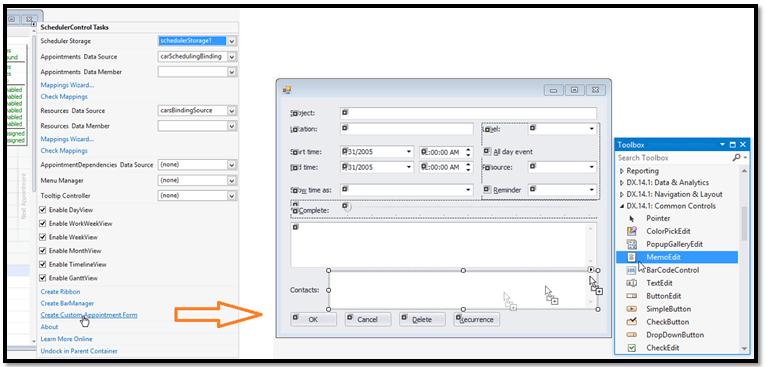Screen dimensions: 765x367
Task: Click the Create Ribbon link
Action: [x=60, y=292]
